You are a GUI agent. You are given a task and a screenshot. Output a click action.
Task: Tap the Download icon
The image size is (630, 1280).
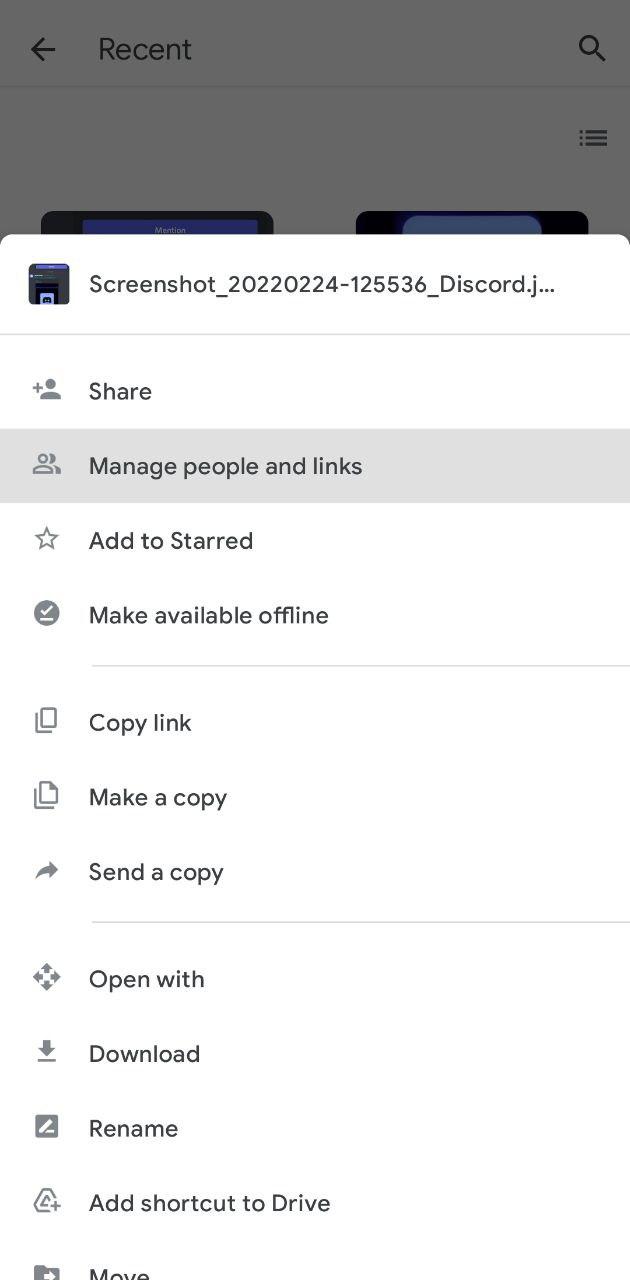pos(46,1052)
